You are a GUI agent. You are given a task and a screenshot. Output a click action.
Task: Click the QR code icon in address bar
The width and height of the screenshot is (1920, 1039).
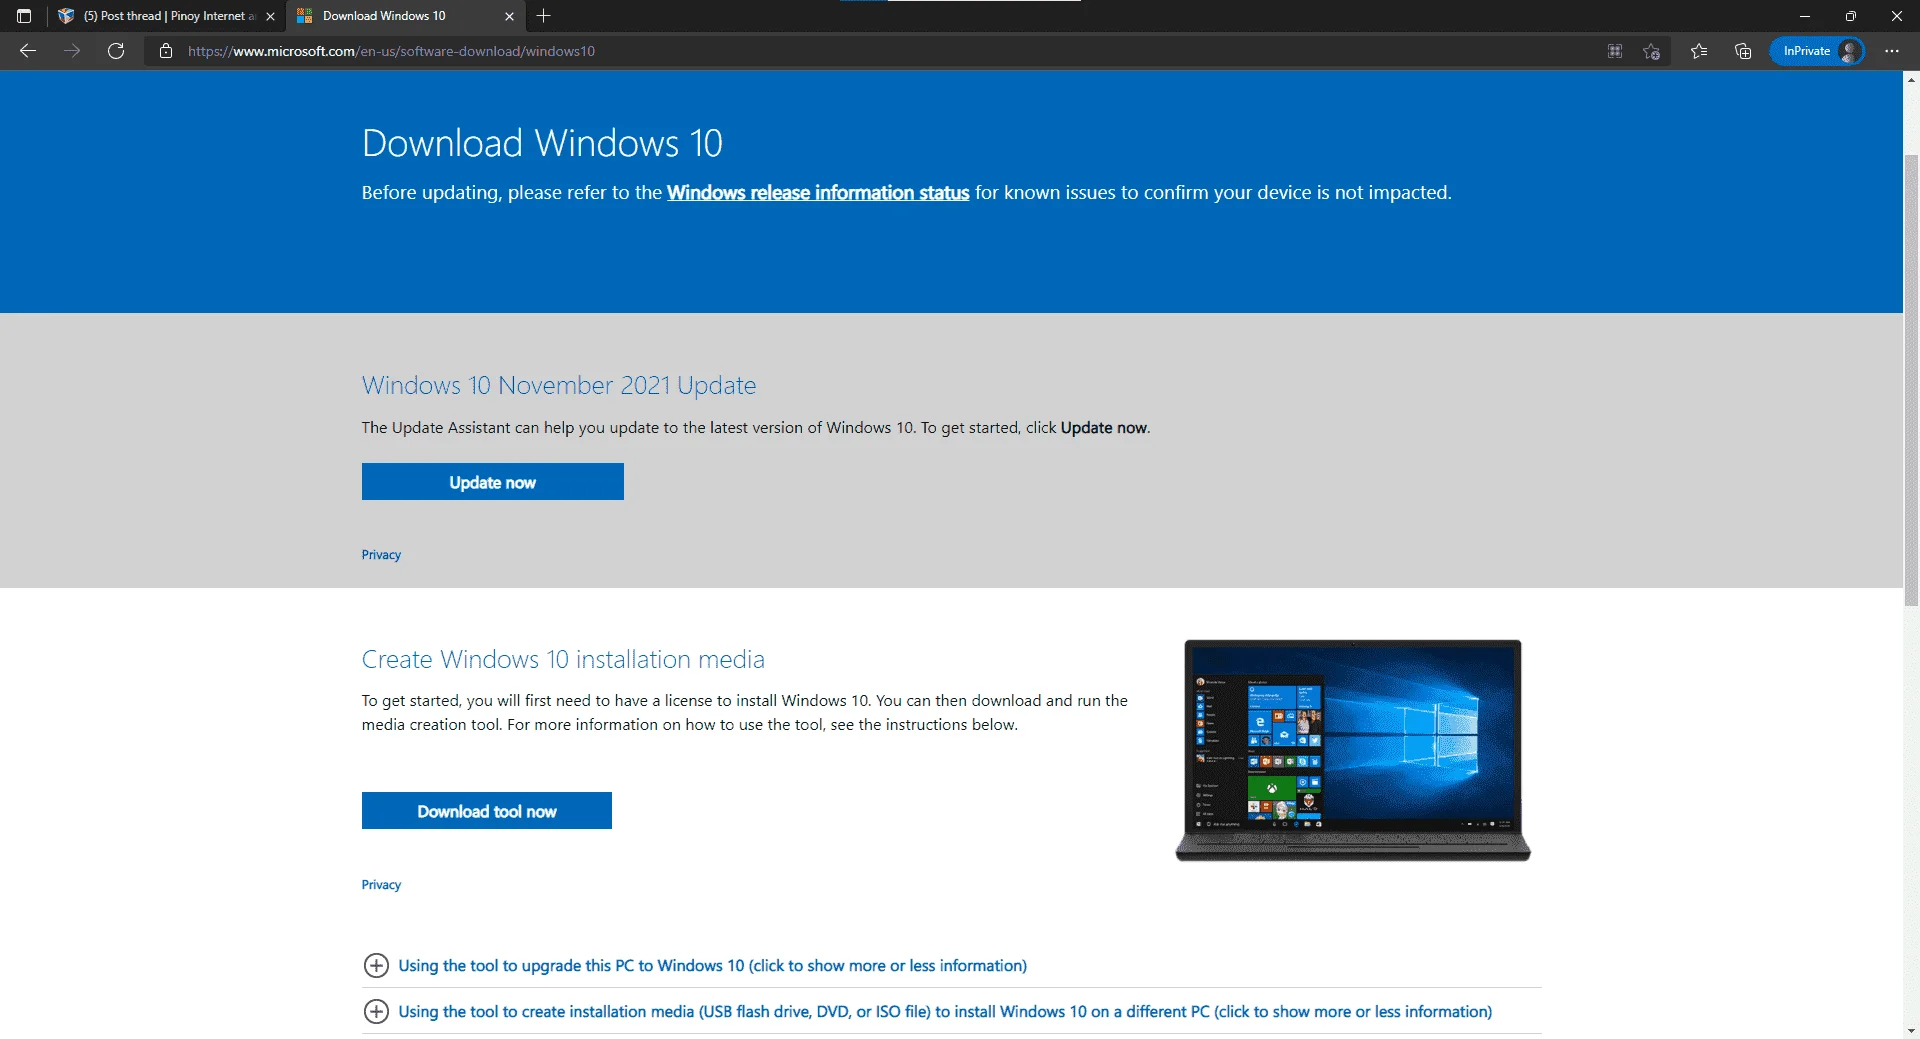(x=1615, y=51)
